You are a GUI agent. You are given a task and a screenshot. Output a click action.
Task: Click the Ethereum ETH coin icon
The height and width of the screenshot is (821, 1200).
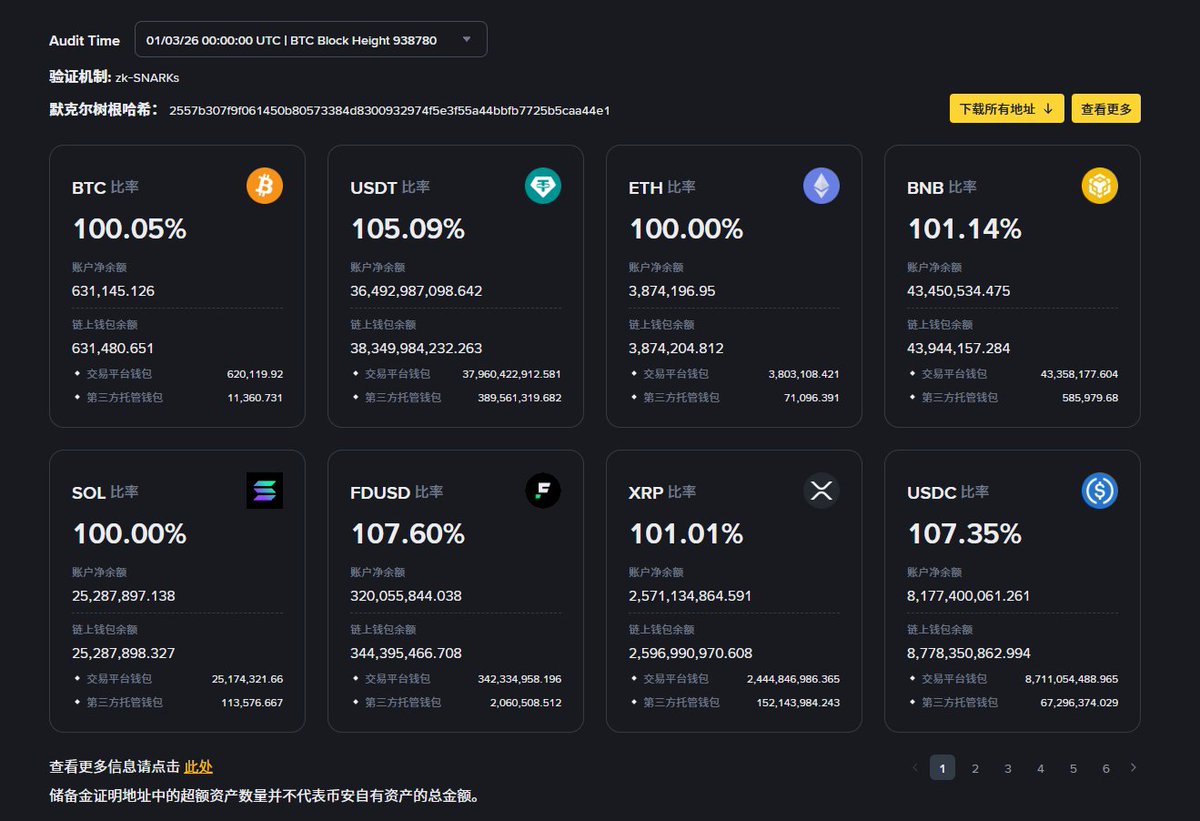pyautogui.click(x=821, y=186)
